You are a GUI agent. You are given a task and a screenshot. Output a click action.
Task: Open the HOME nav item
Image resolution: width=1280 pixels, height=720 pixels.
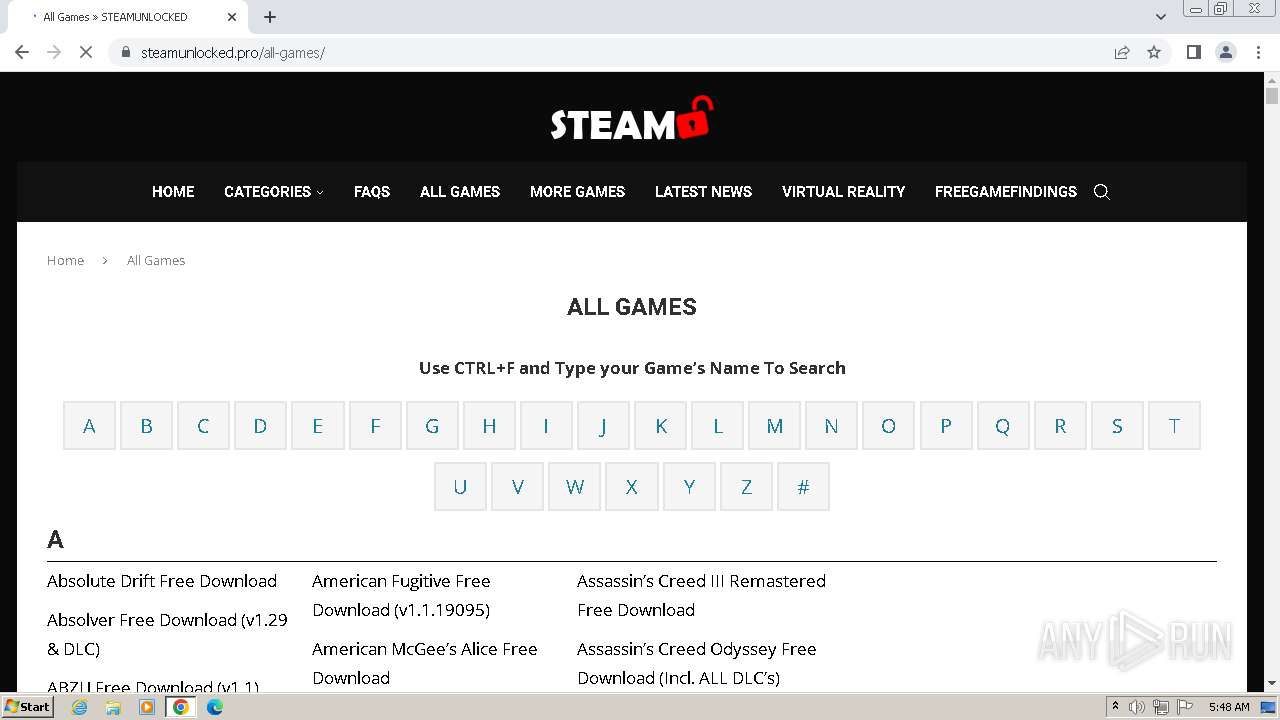[x=173, y=192]
